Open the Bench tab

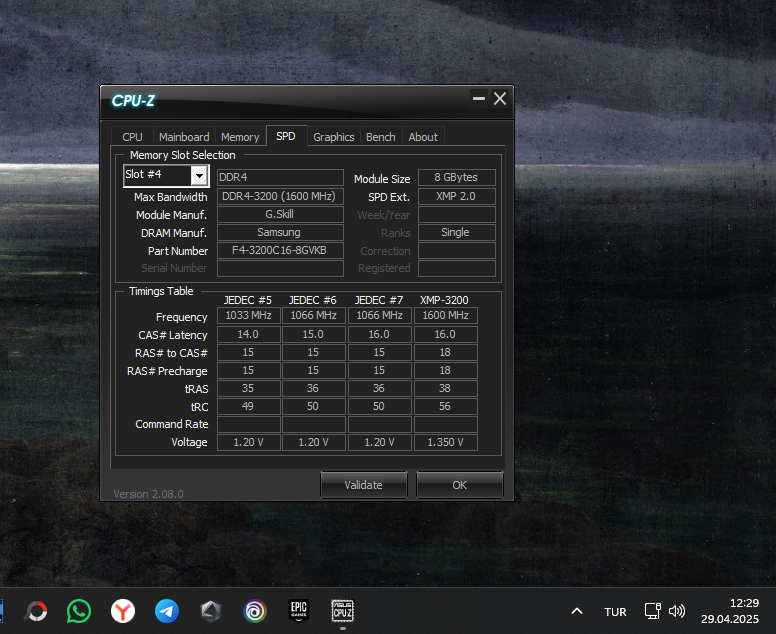coord(381,137)
